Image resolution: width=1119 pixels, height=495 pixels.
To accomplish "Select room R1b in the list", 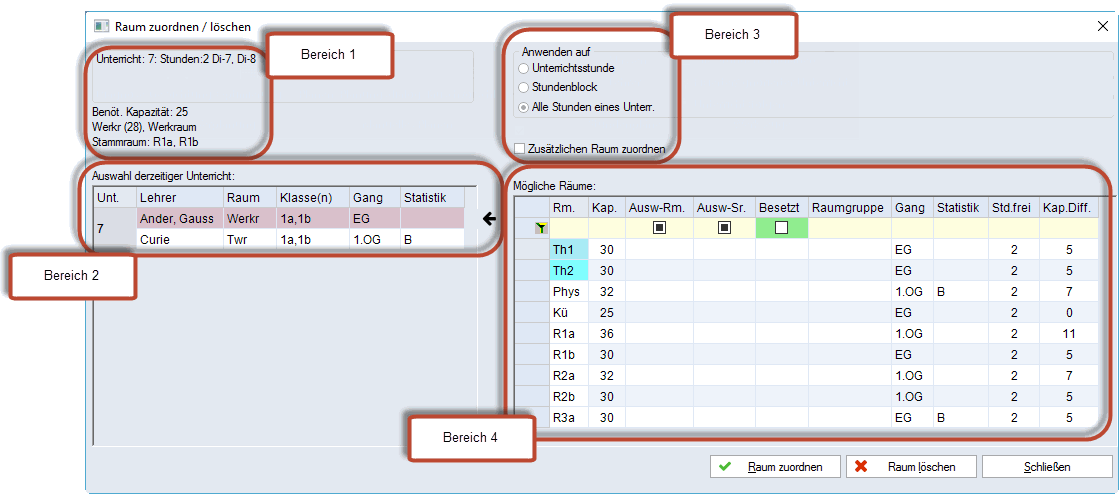I will pos(567,354).
